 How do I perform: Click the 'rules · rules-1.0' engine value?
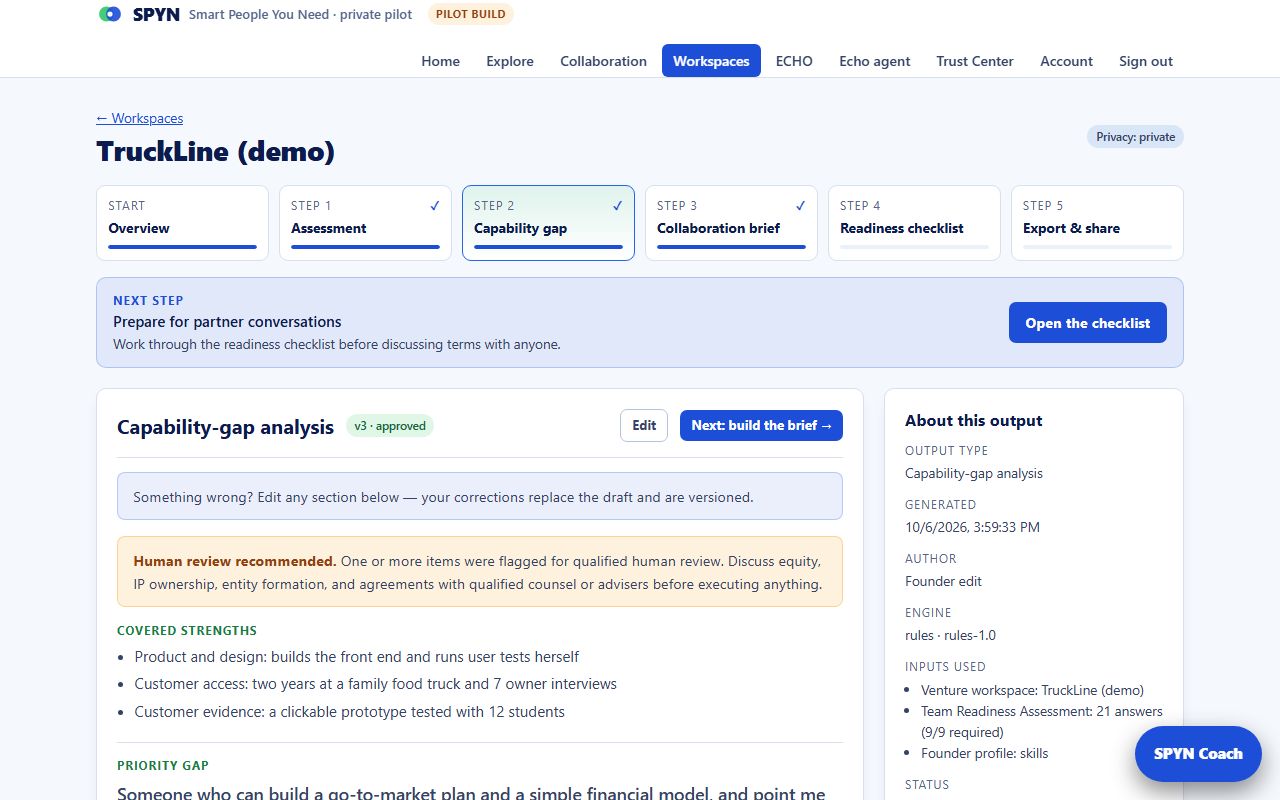click(950, 635)
